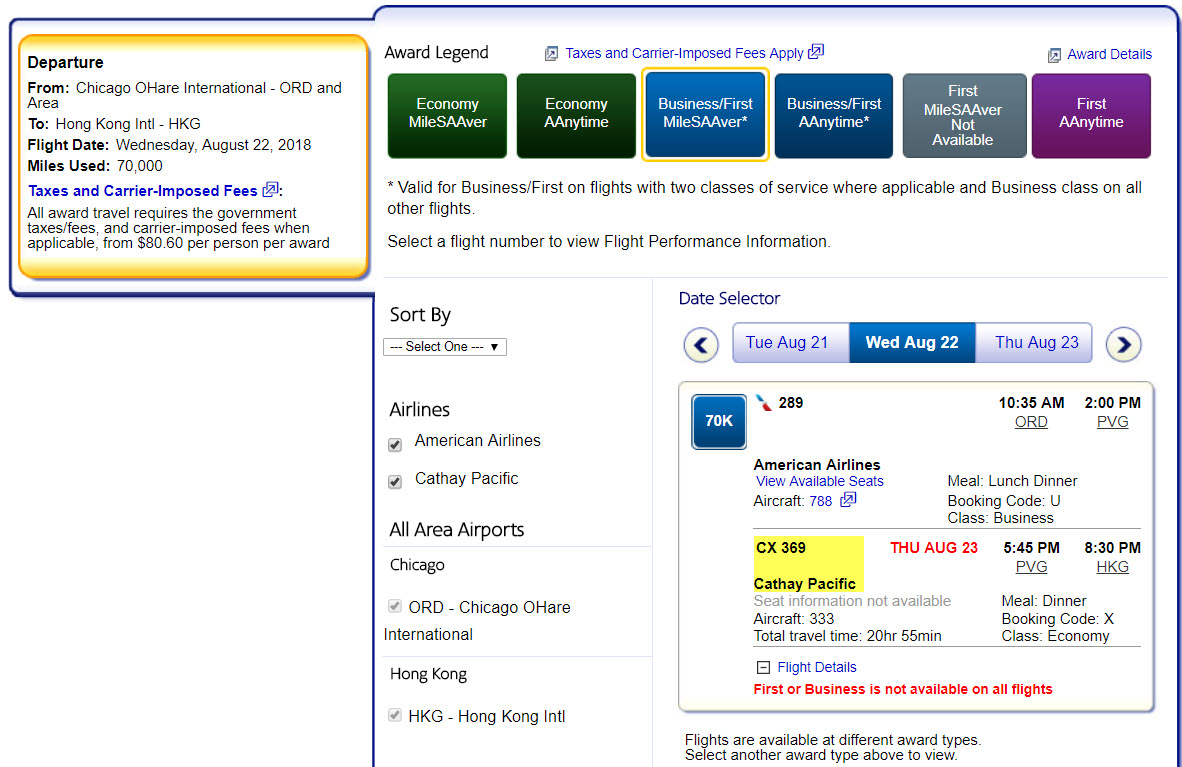Click 'Booking Code: X' text

coord(1057,619)
